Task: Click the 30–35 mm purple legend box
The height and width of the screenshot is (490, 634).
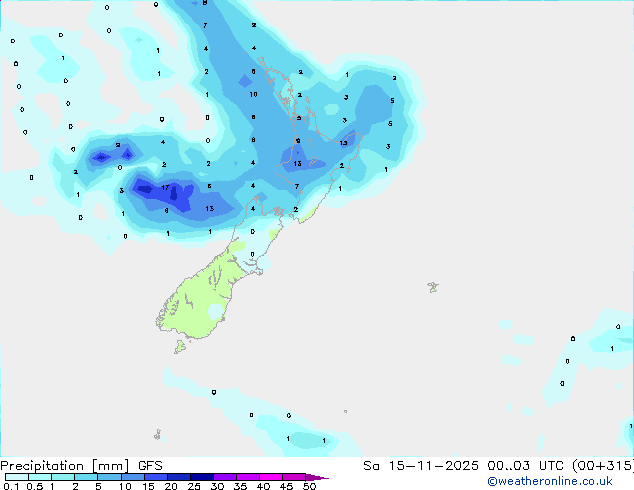Action: pos(224,477)
